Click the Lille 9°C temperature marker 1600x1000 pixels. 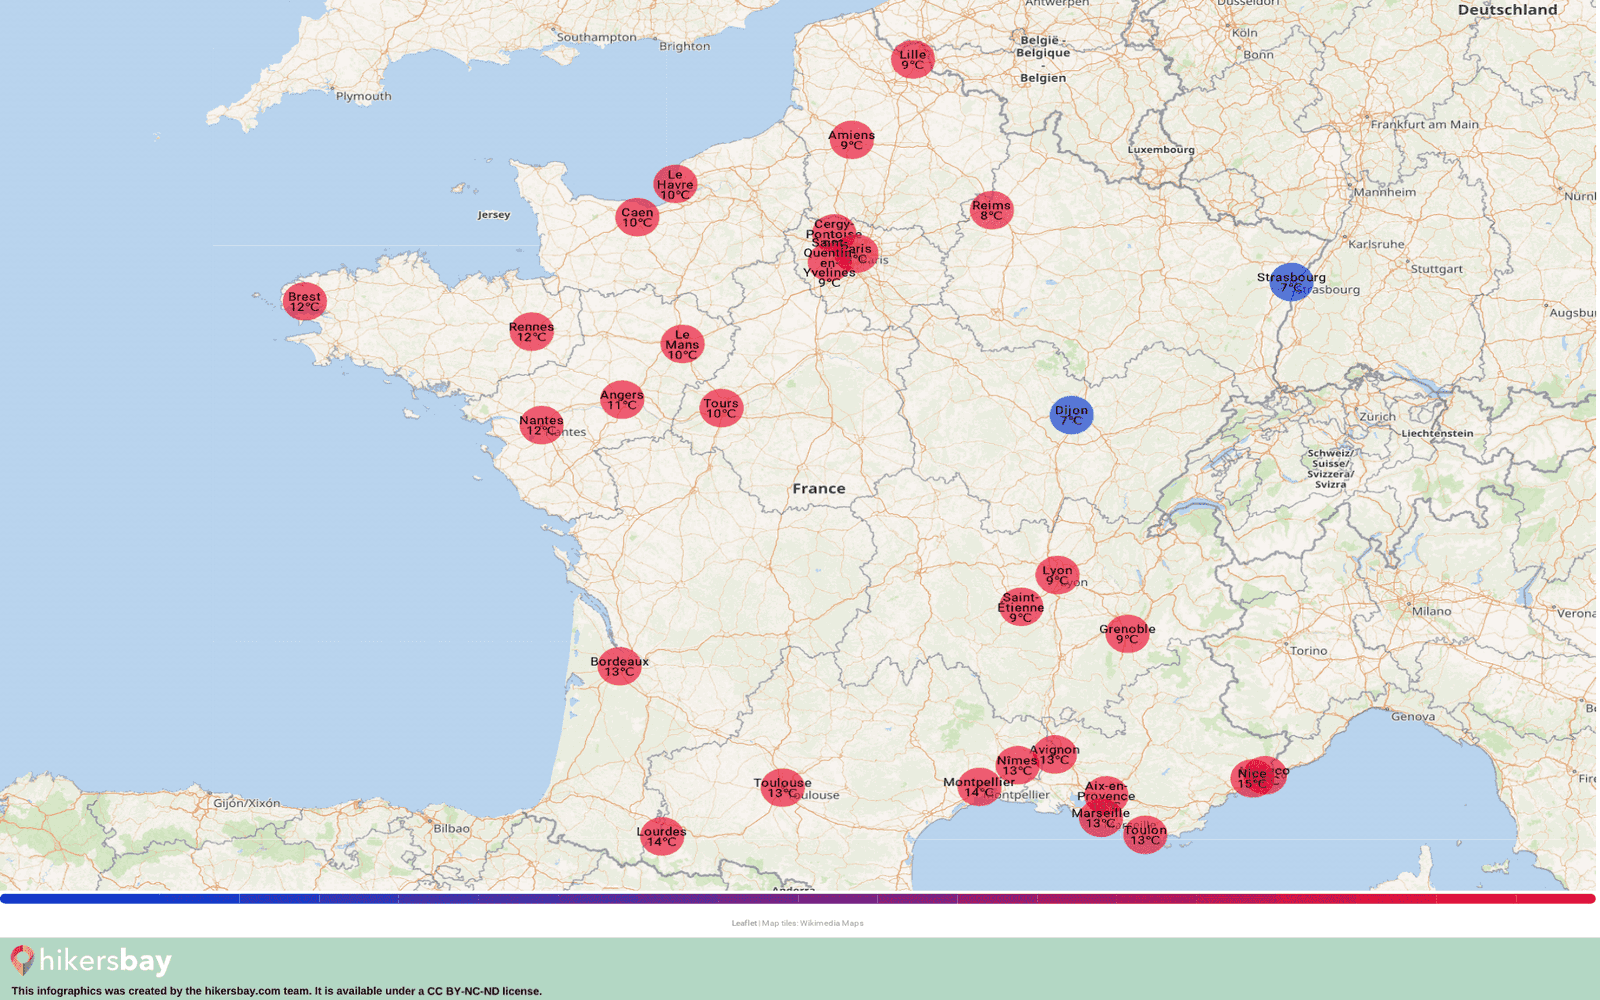click(x=912, y=60)
